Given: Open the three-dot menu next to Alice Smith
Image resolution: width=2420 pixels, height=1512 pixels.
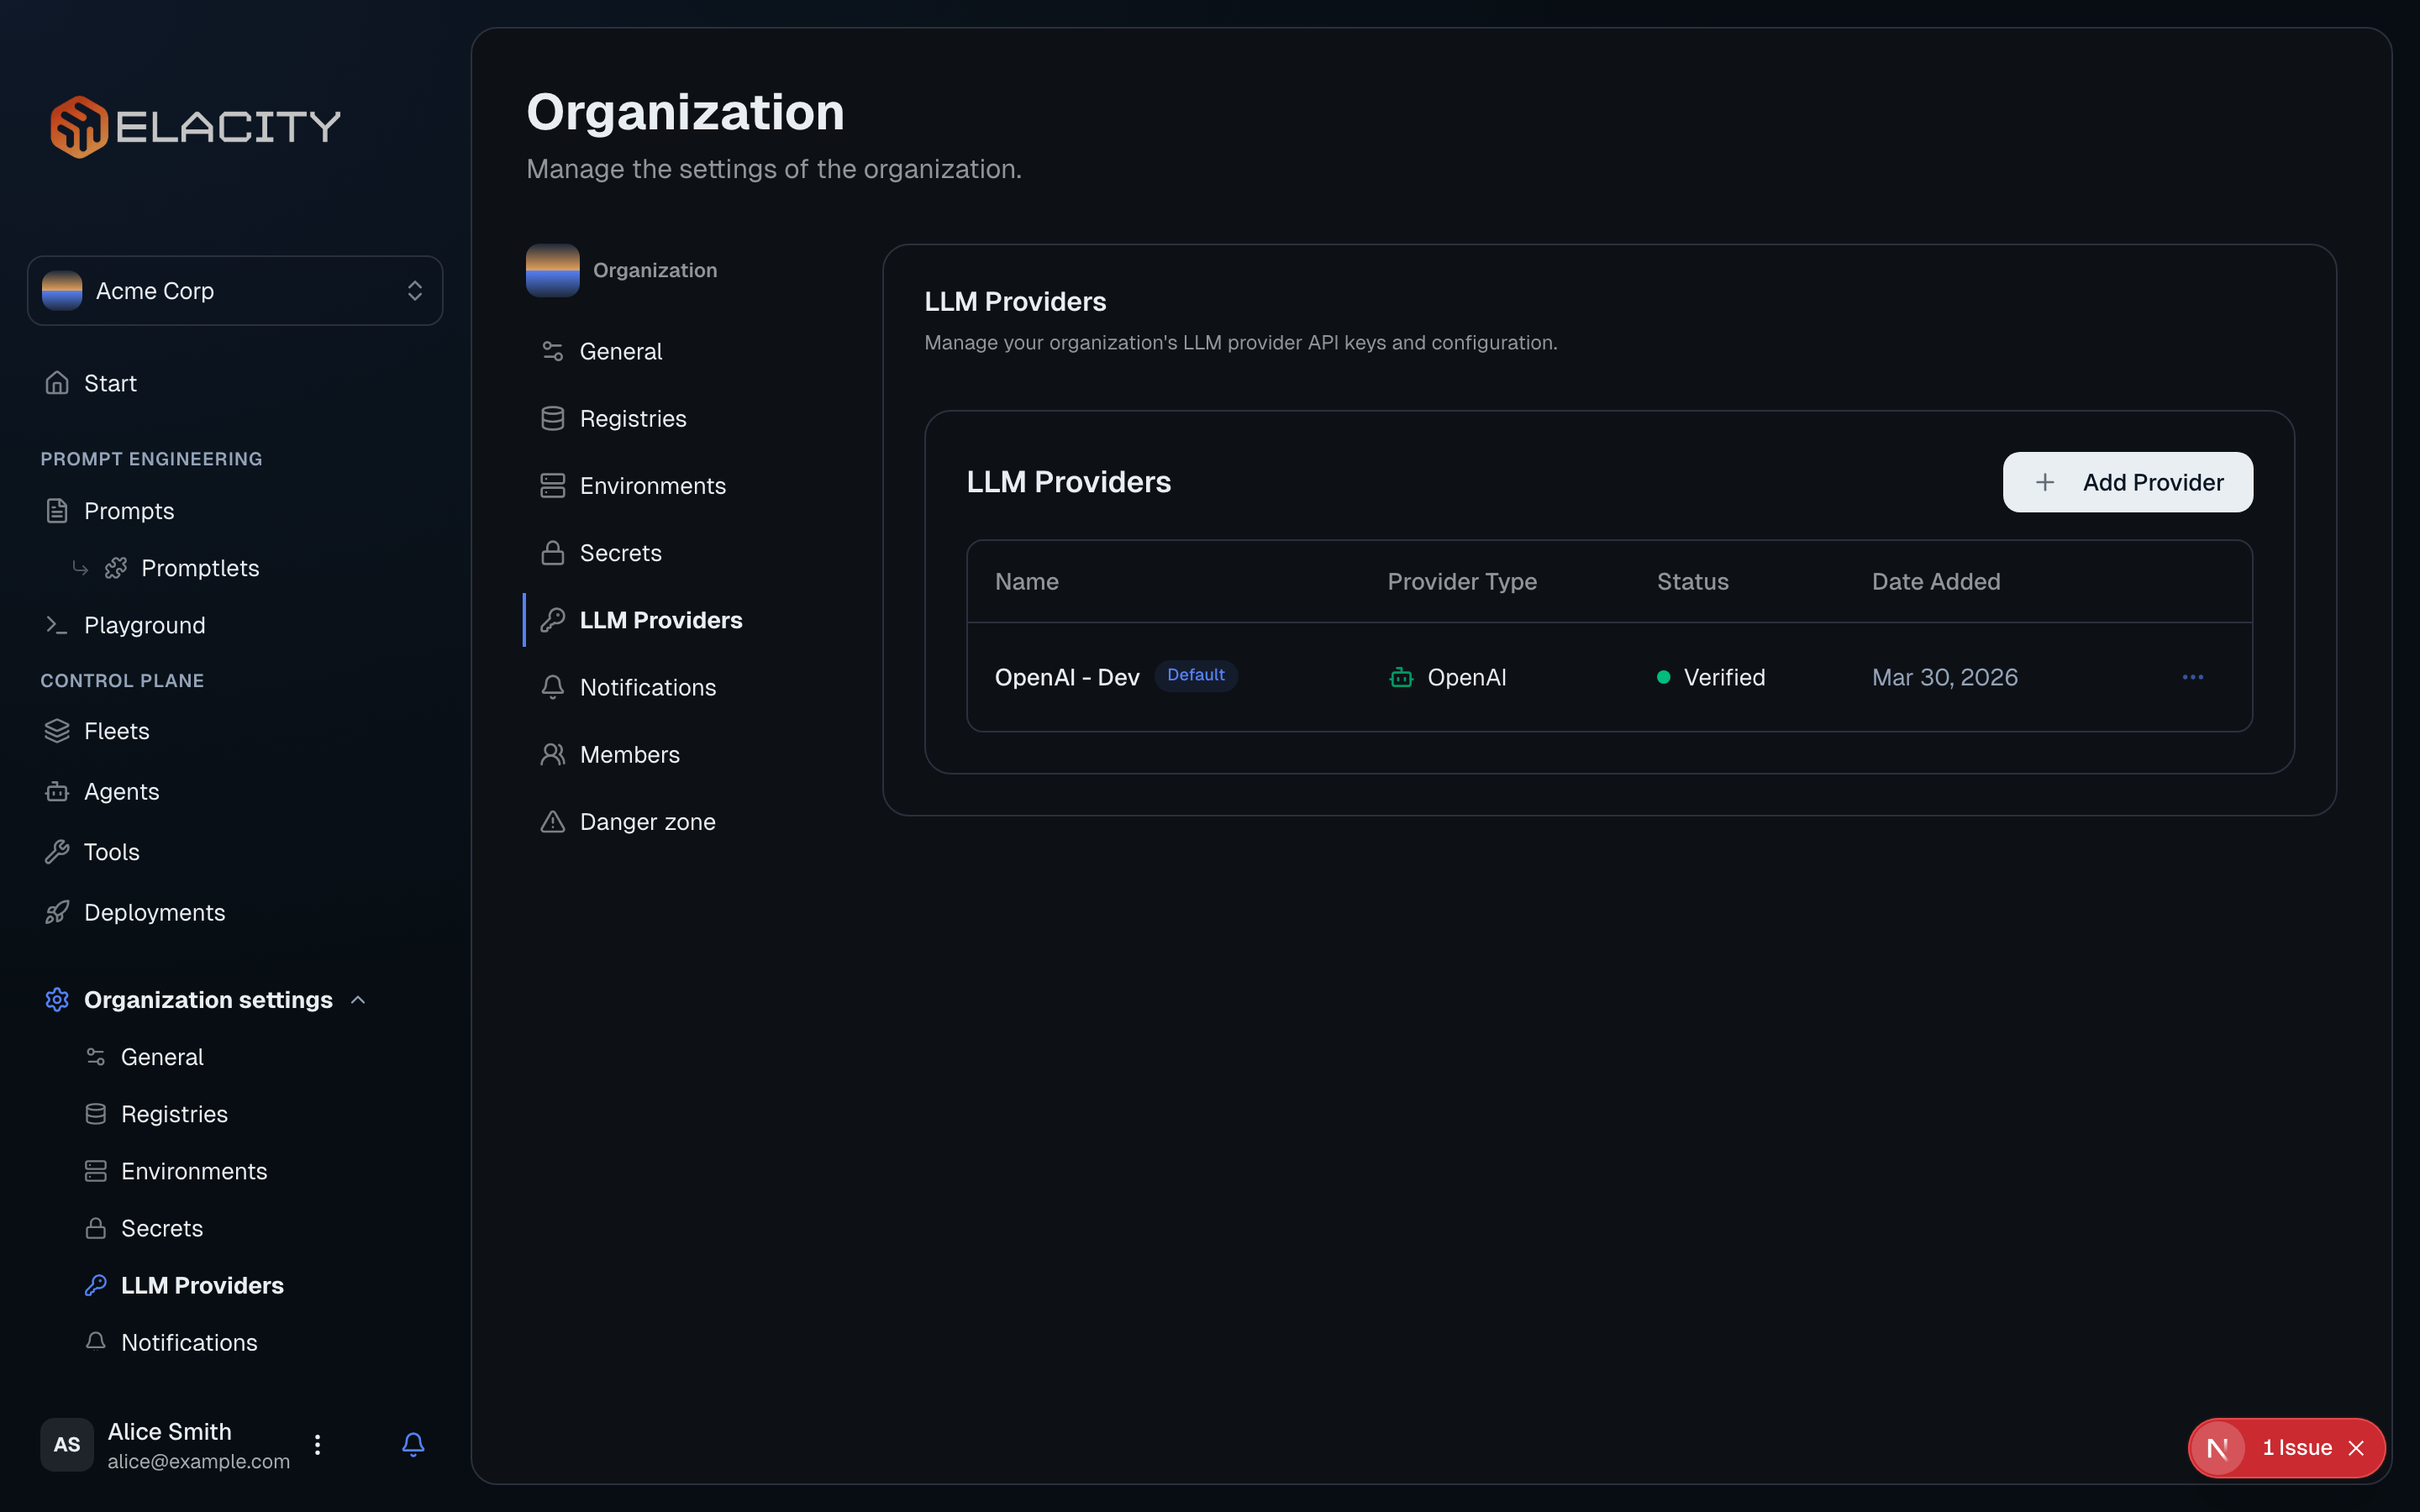Looking at the screenshot, I should tap(317, 1445).
